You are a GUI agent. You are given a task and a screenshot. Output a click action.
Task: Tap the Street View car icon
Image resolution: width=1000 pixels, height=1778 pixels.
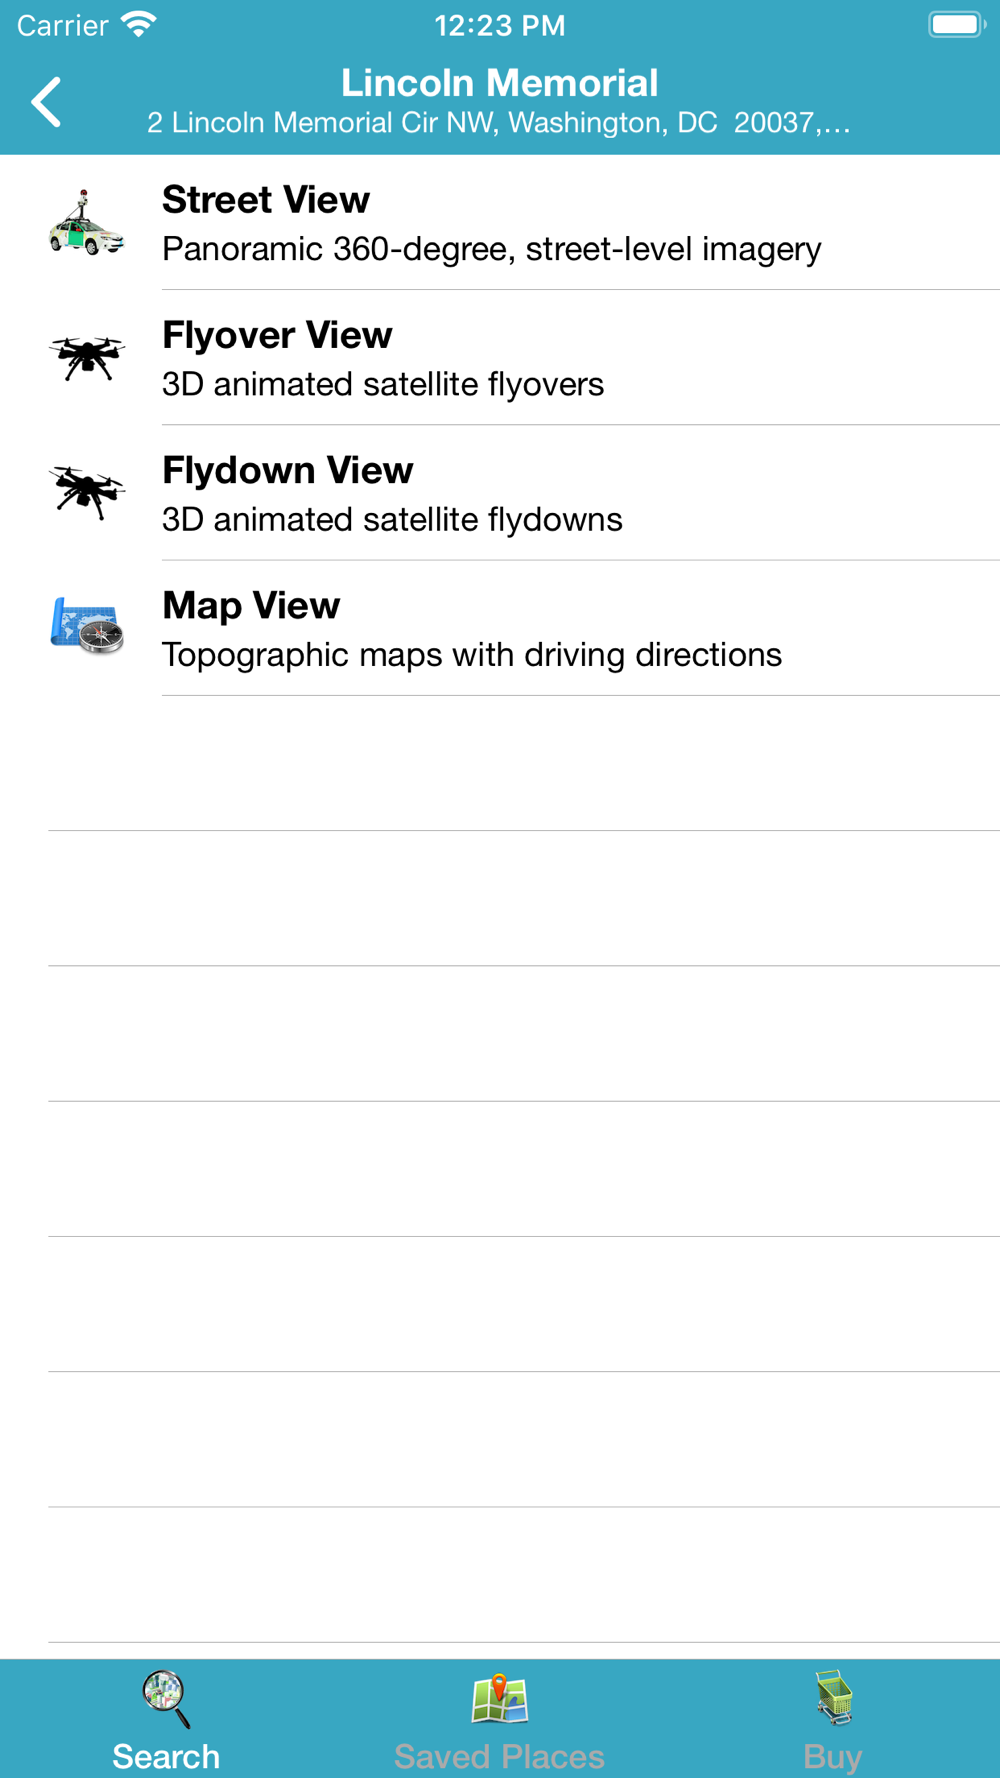click(x=87, y=222)
